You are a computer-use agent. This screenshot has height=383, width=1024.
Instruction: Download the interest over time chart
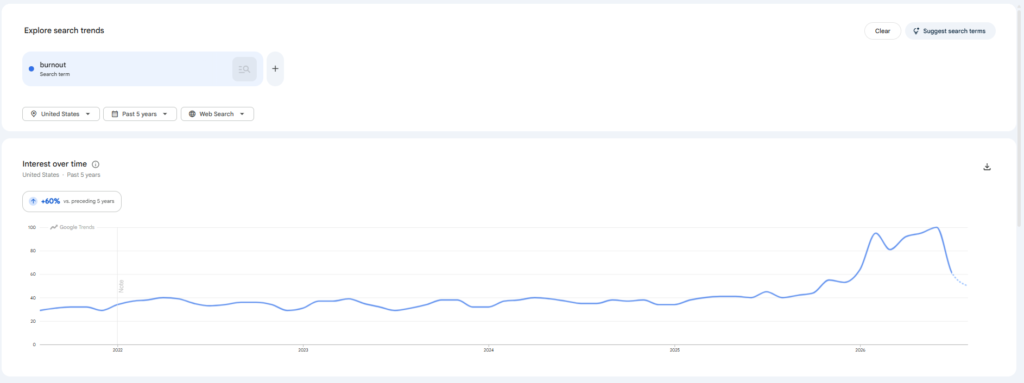pos(987,167)
